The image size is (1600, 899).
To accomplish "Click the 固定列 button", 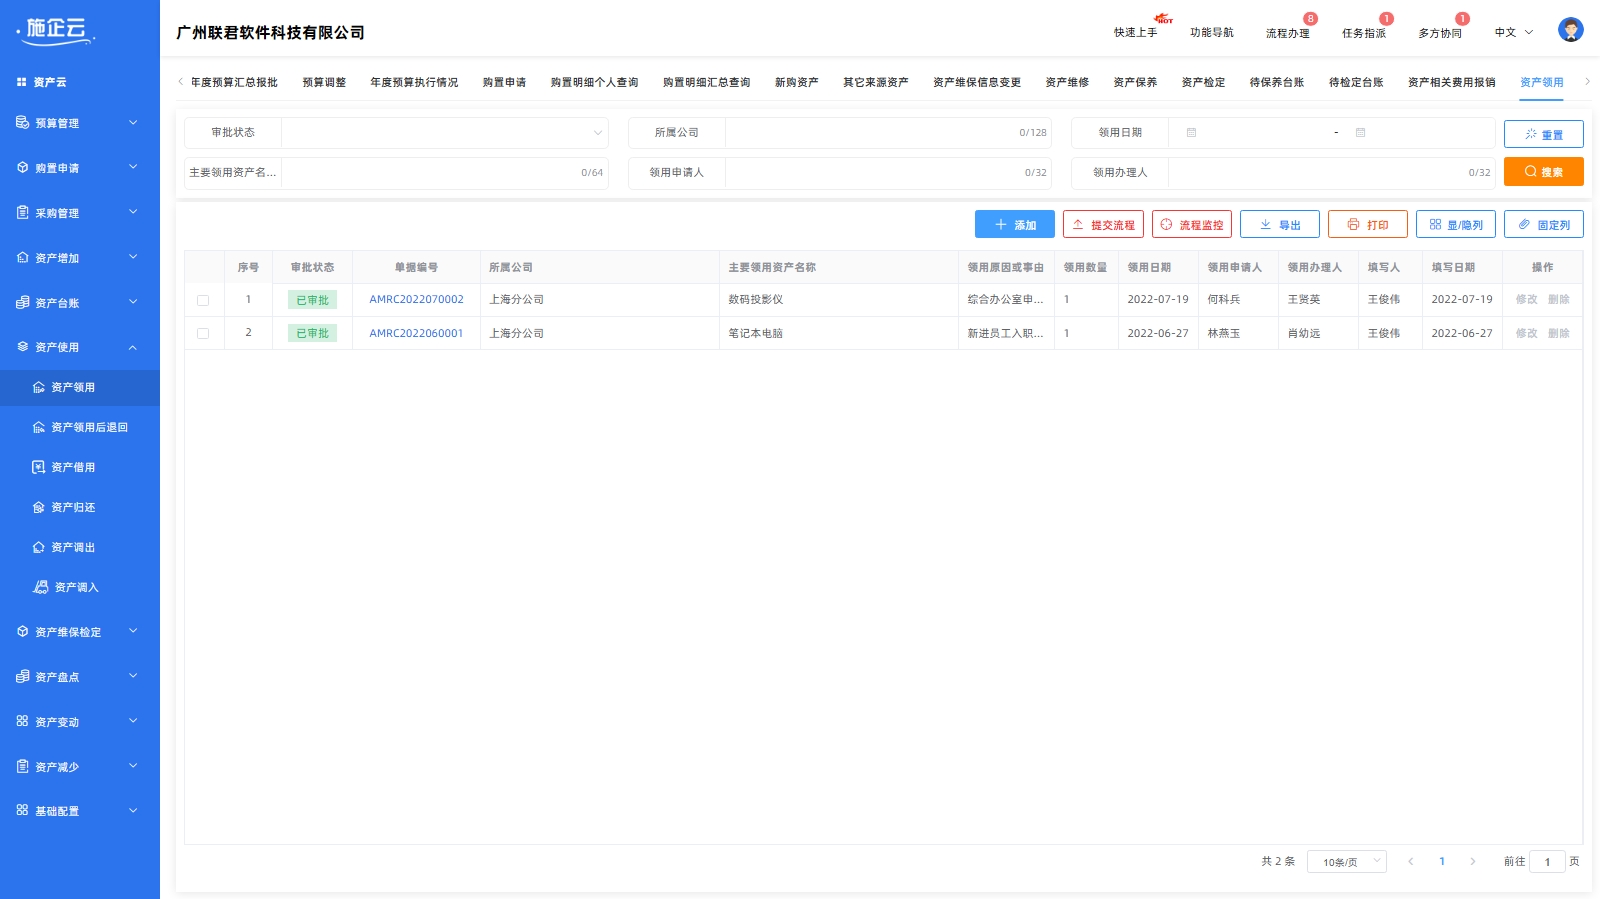I will (x=1543, y=224).
